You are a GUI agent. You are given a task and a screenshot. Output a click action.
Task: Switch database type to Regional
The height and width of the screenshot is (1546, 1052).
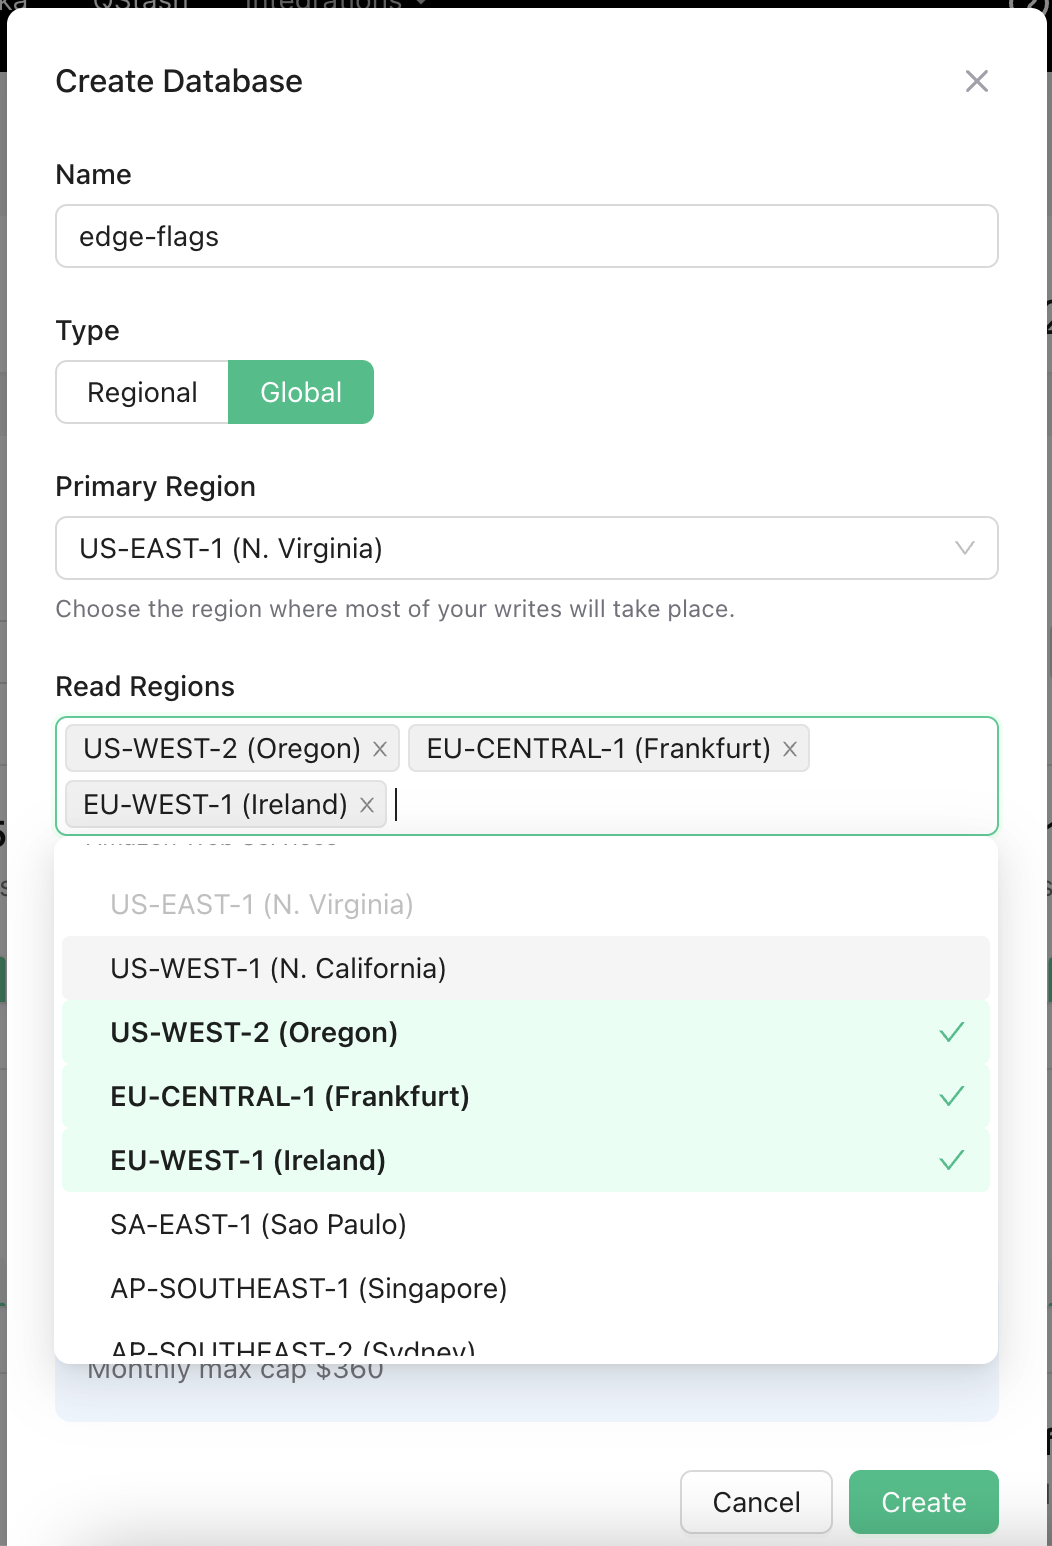pos(142,392)
